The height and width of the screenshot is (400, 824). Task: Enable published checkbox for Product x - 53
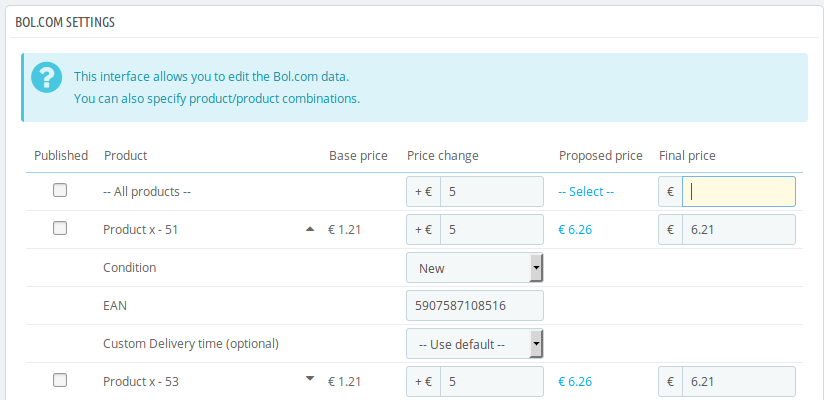tap(60, 380)
